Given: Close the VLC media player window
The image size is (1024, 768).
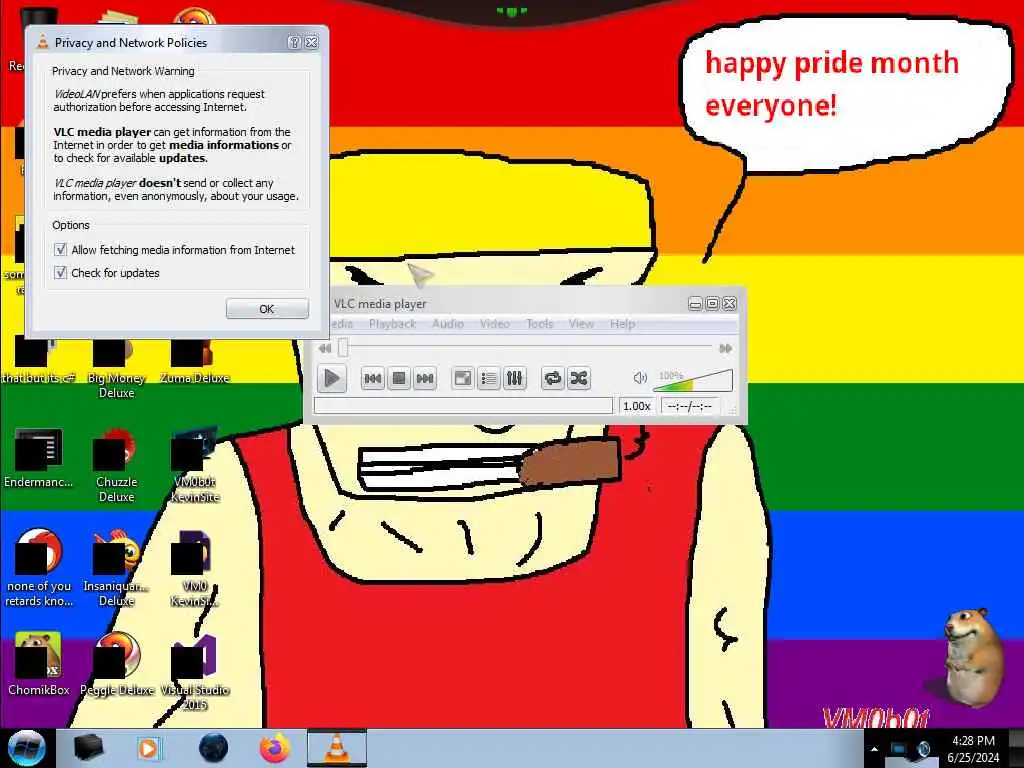Looking at the screenshot, I should (730, 304).
